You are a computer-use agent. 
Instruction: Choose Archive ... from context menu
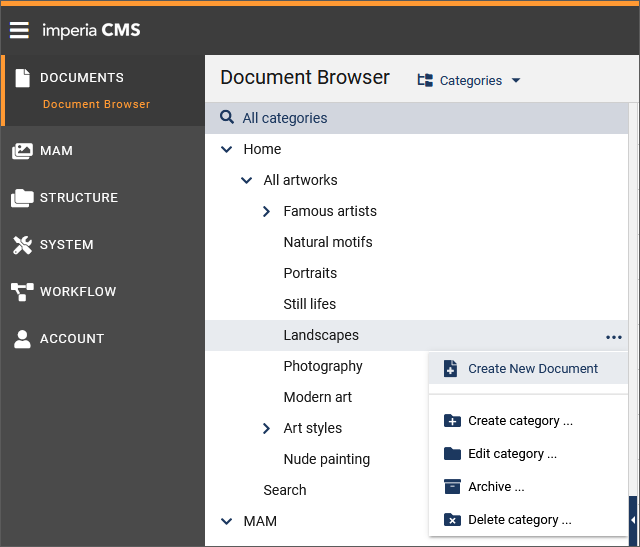click(x=528, y=487)
